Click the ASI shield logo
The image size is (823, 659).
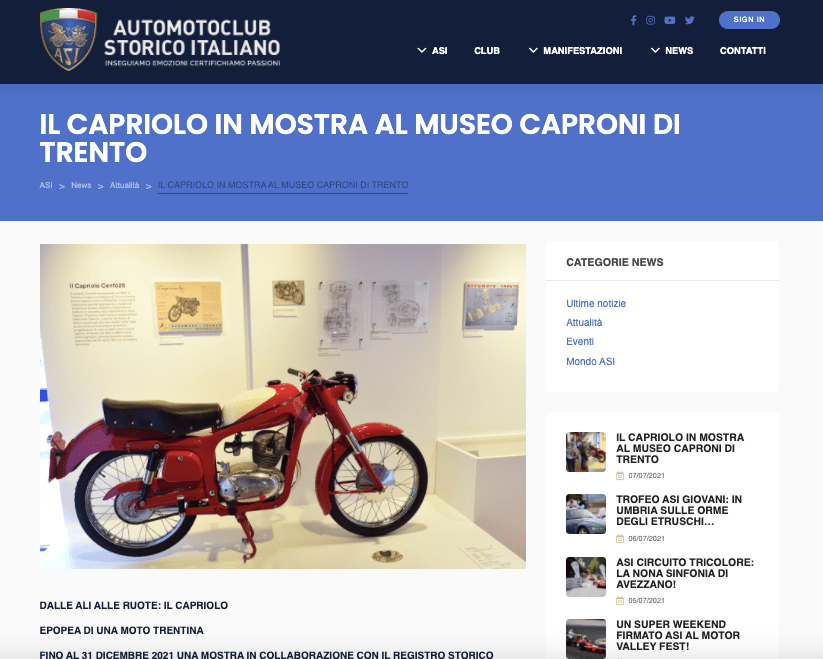(x=68, y=39)
